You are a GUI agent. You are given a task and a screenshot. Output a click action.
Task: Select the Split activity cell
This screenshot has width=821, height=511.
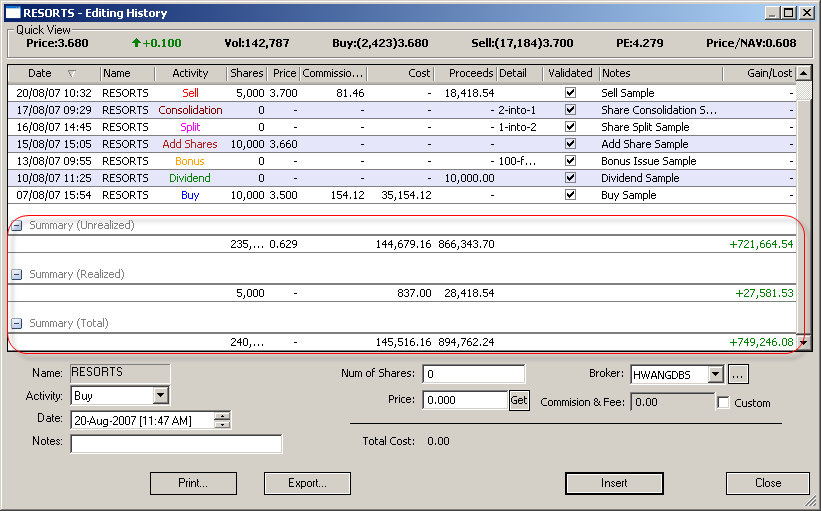tap(191, 127)
